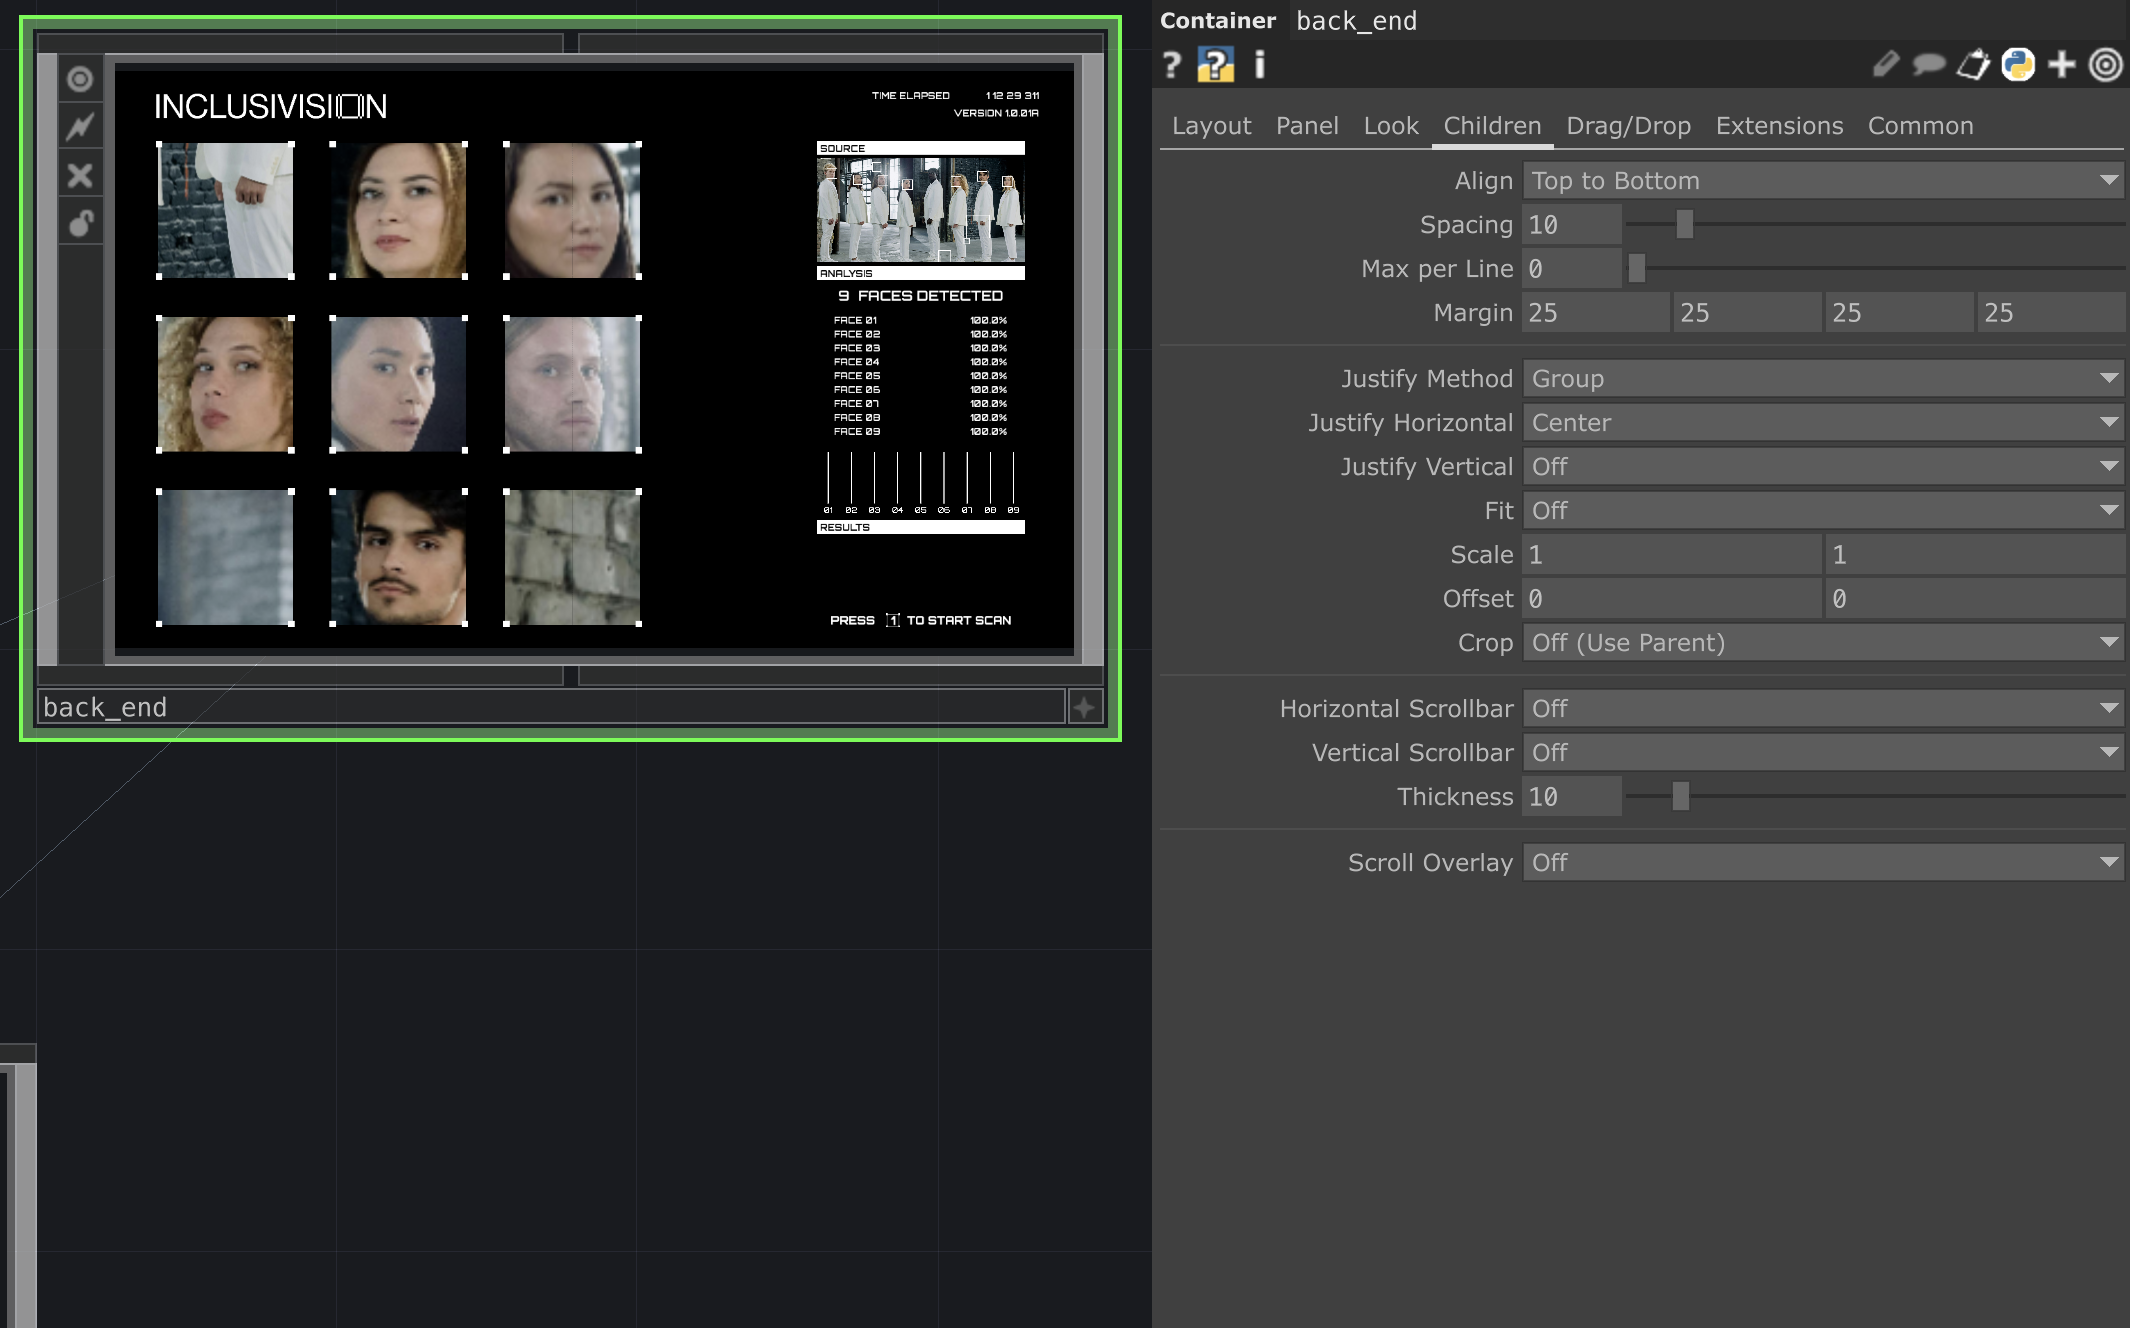Image resolution: width=2130 pixels, height=1328 pixels.
Task: Toggle the bypass X flag on back_end node
Action: 80,176
